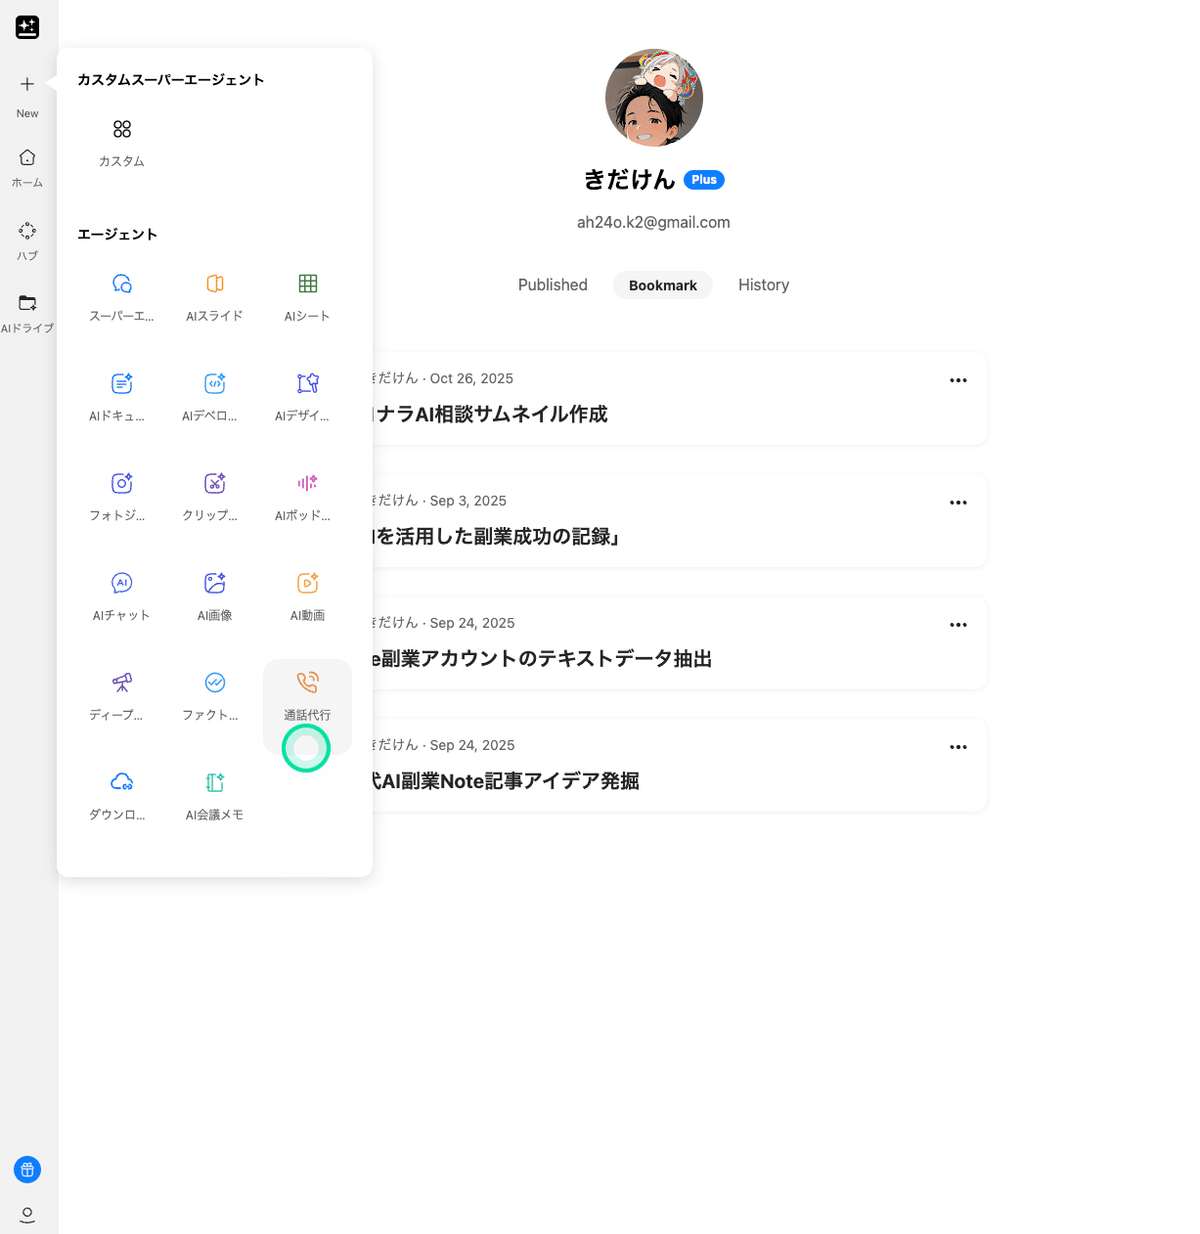
Task: Open options menu on AI副業Note記事アイデア発掘
Action: pos(958,747)
